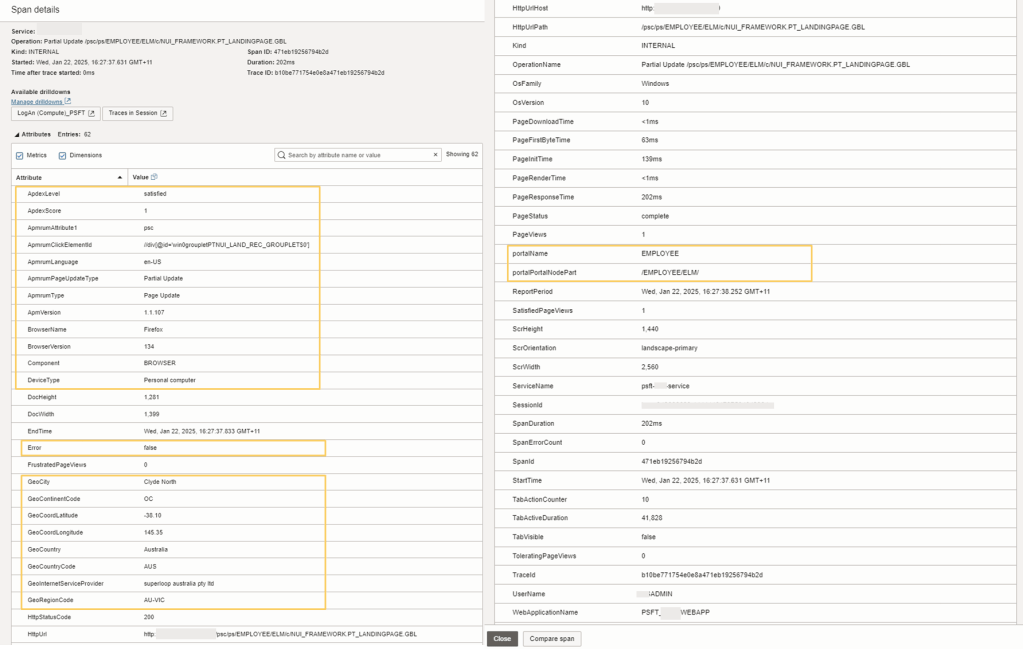Open the Manage drilldowns link

(37, 102)
